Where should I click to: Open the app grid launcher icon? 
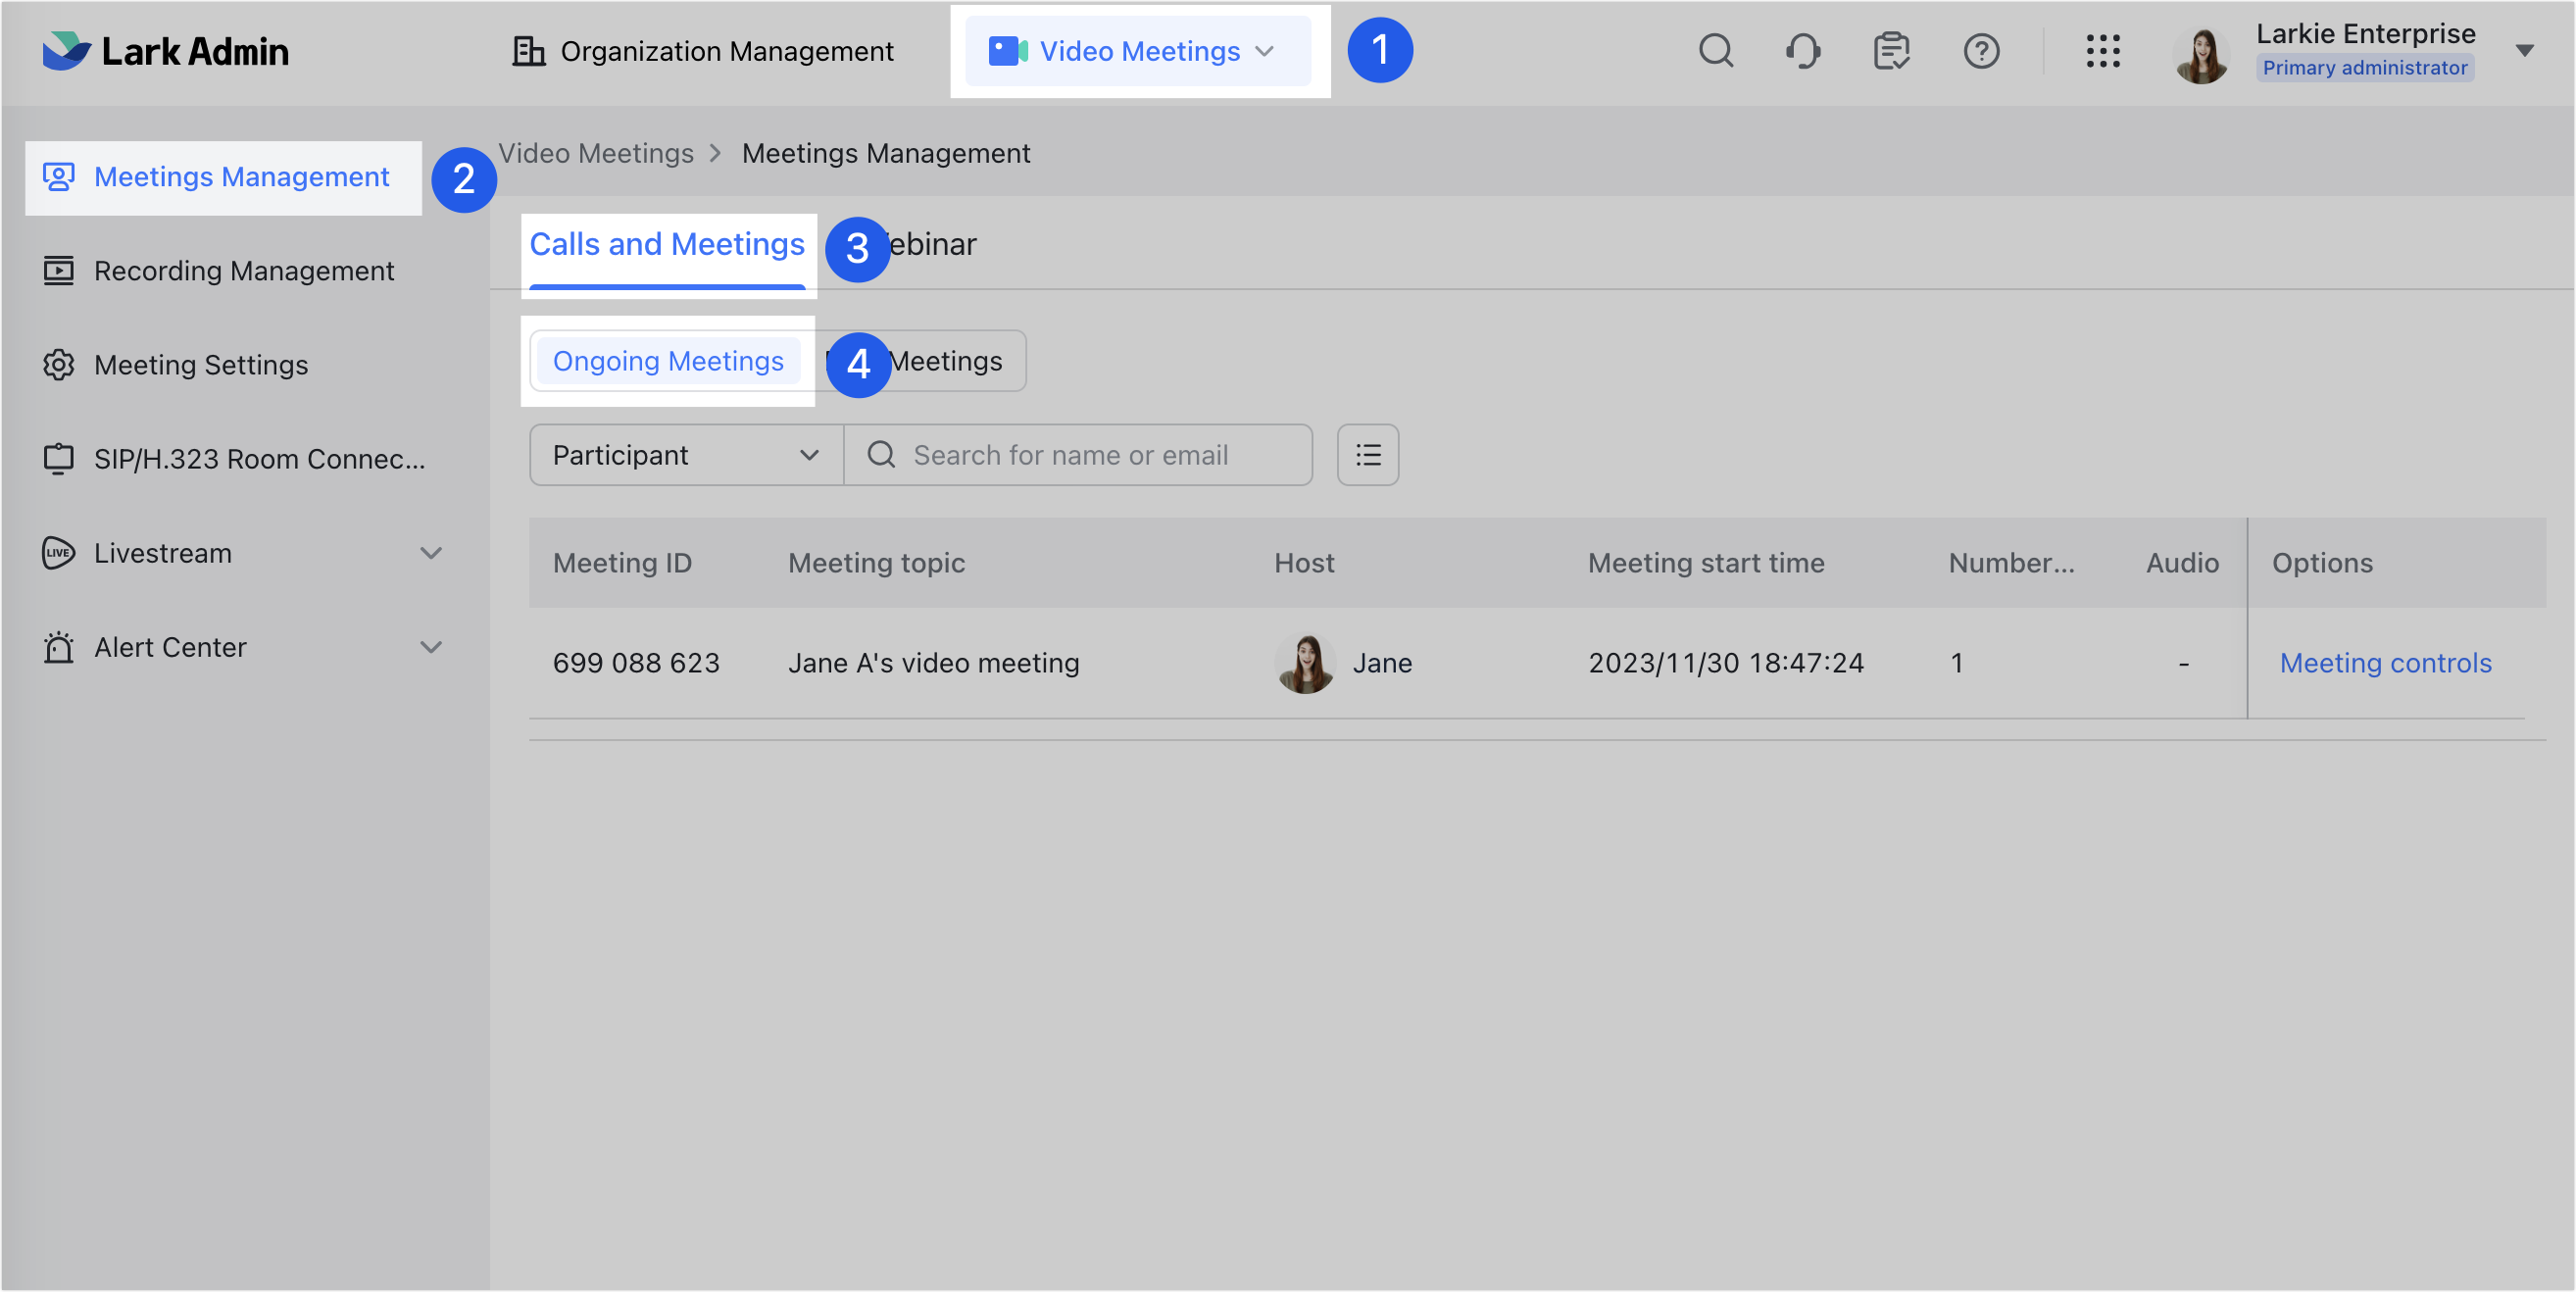[x=2104, y=51]
